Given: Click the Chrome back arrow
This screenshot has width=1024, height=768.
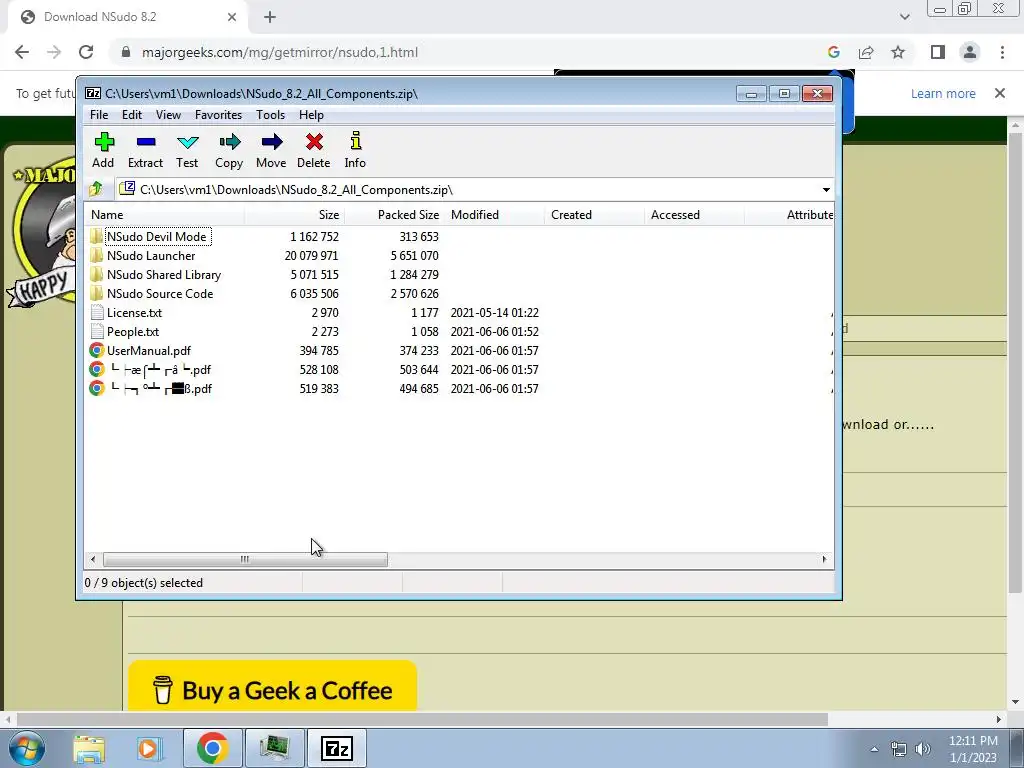Looking at the screenshot, I should [x=22, y=52].
